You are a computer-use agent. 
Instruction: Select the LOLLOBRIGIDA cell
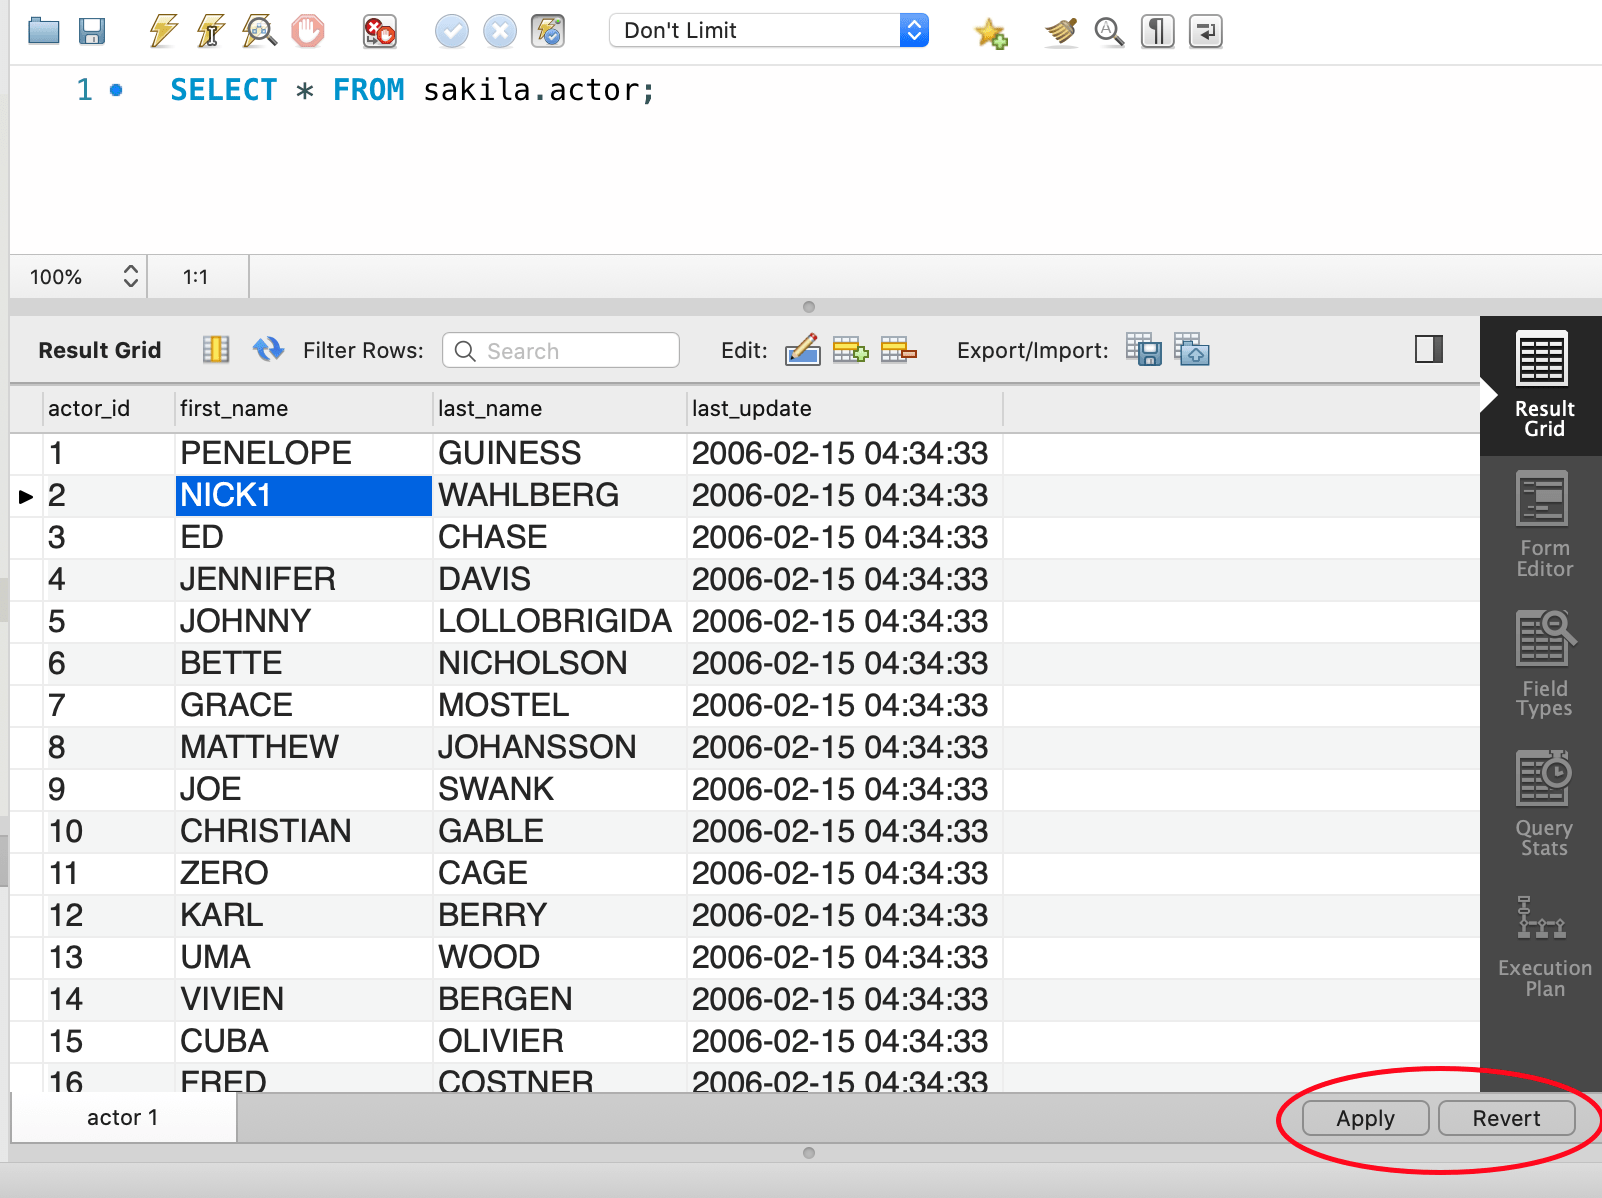point(560,621)
